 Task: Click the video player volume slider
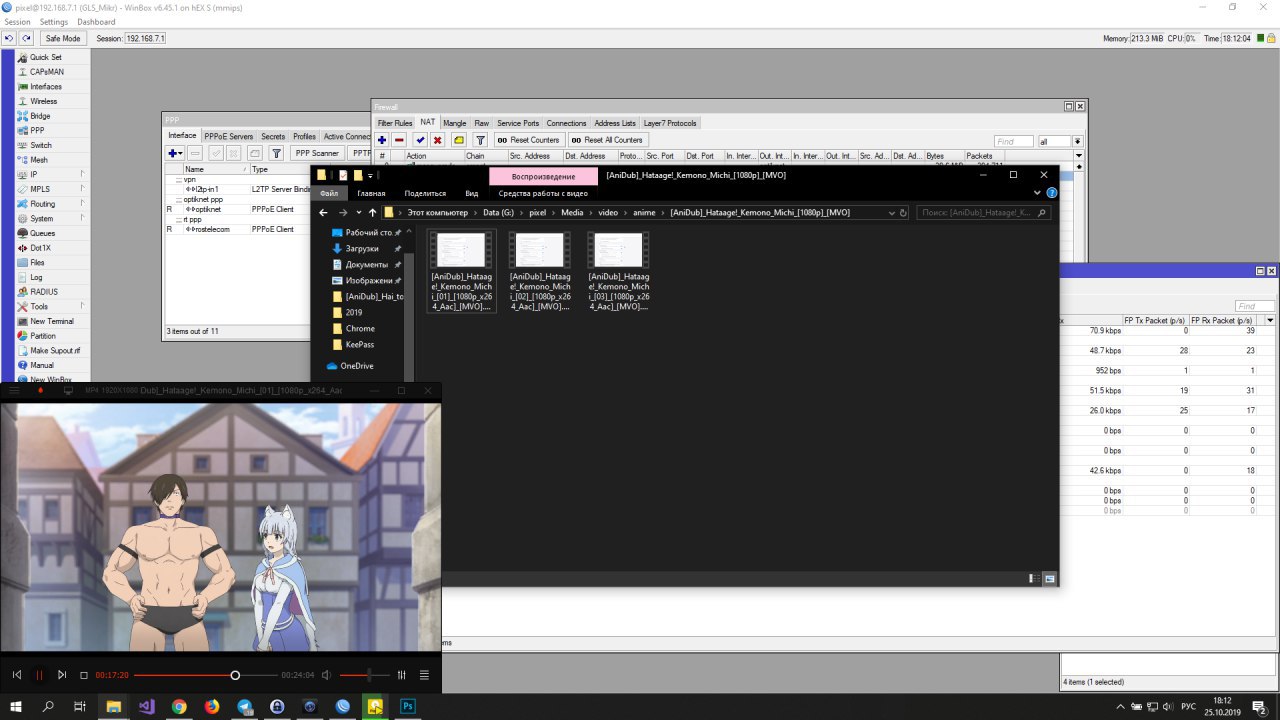click(x=364, y=675)
